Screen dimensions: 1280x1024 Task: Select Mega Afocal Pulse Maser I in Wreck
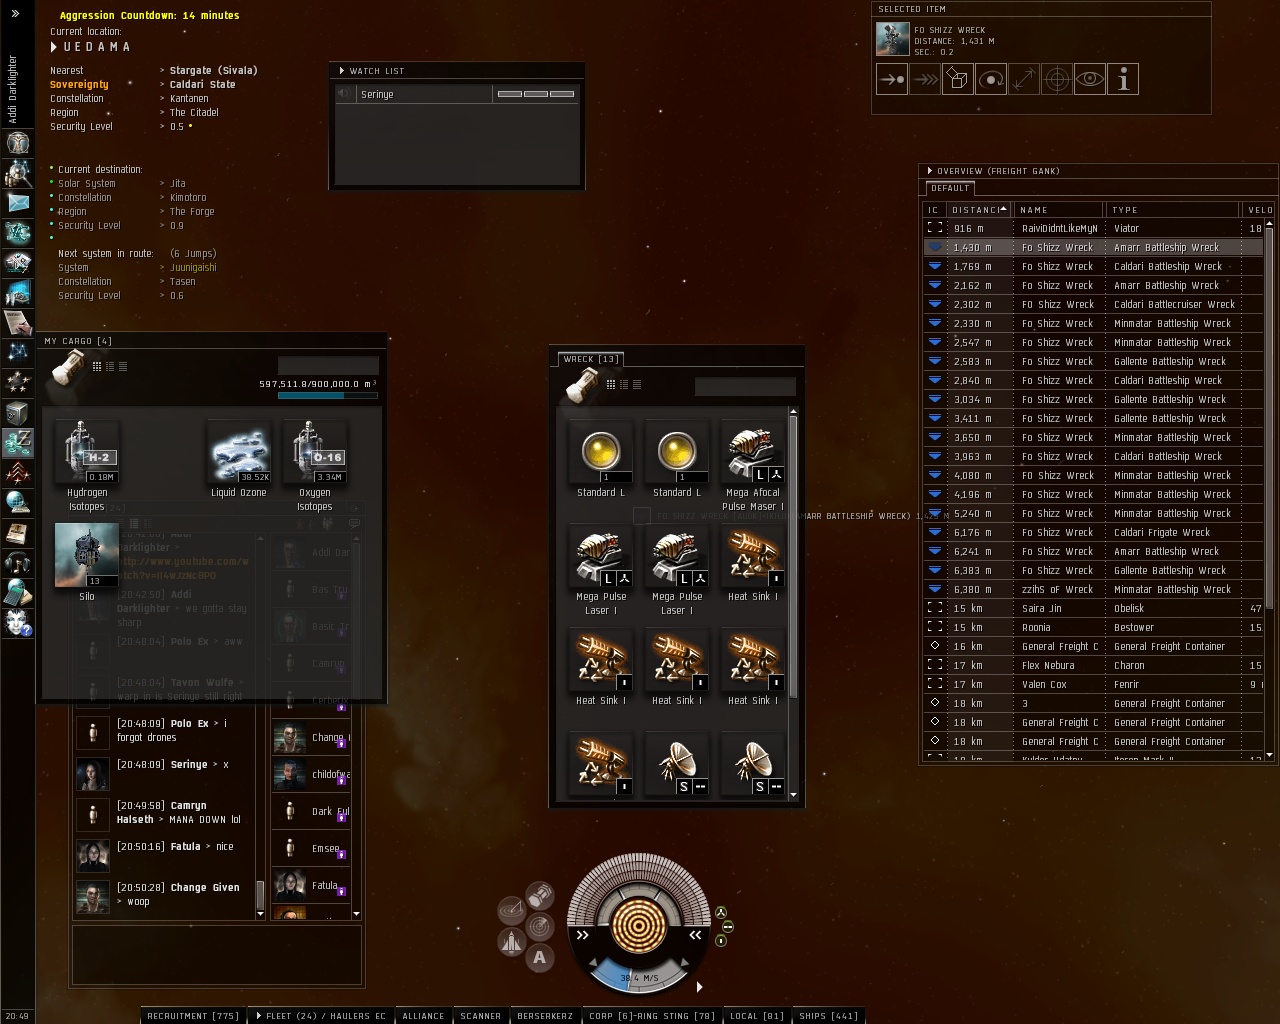tap(753, 466)
